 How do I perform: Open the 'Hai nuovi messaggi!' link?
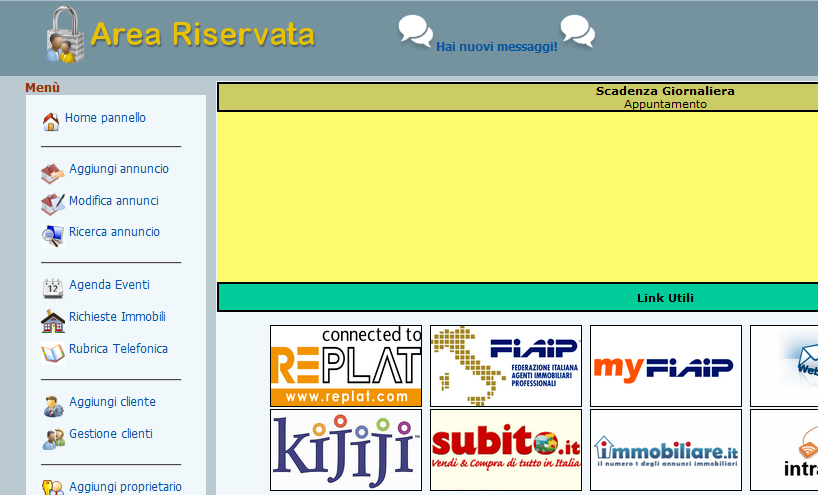[497, 46]
